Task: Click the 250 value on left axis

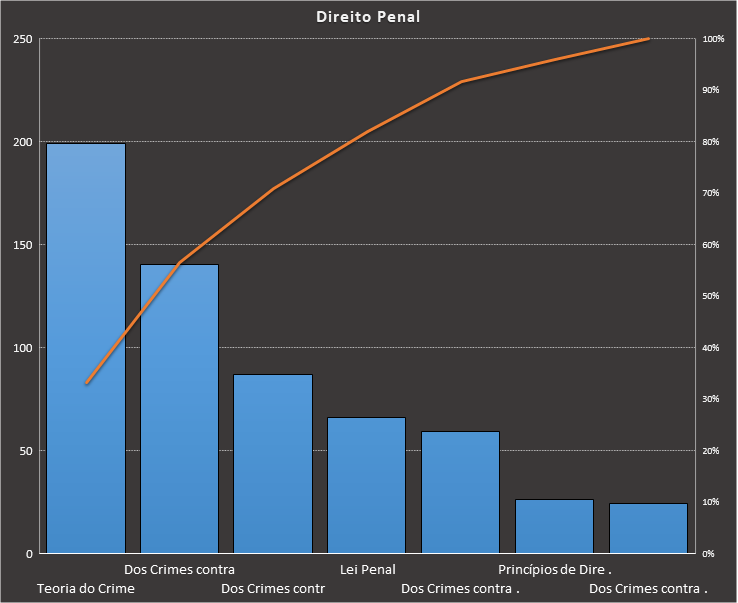Action: coord(22,39)
